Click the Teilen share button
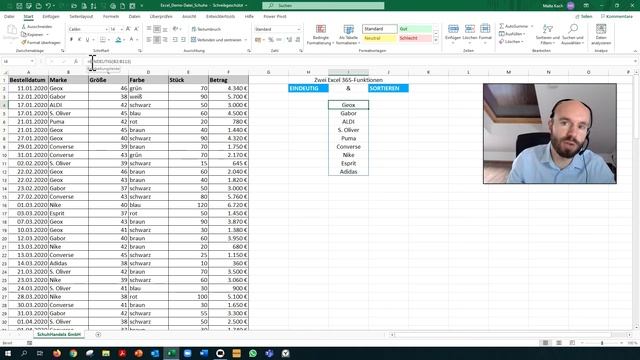640x360 pixels. point(584,16)
